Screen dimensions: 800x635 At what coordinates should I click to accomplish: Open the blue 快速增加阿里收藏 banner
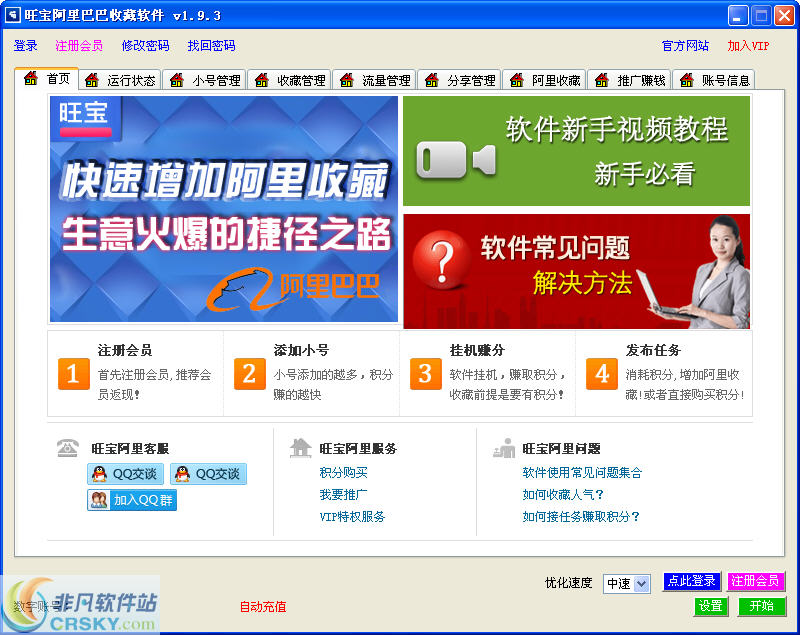(x=223, y=209)
